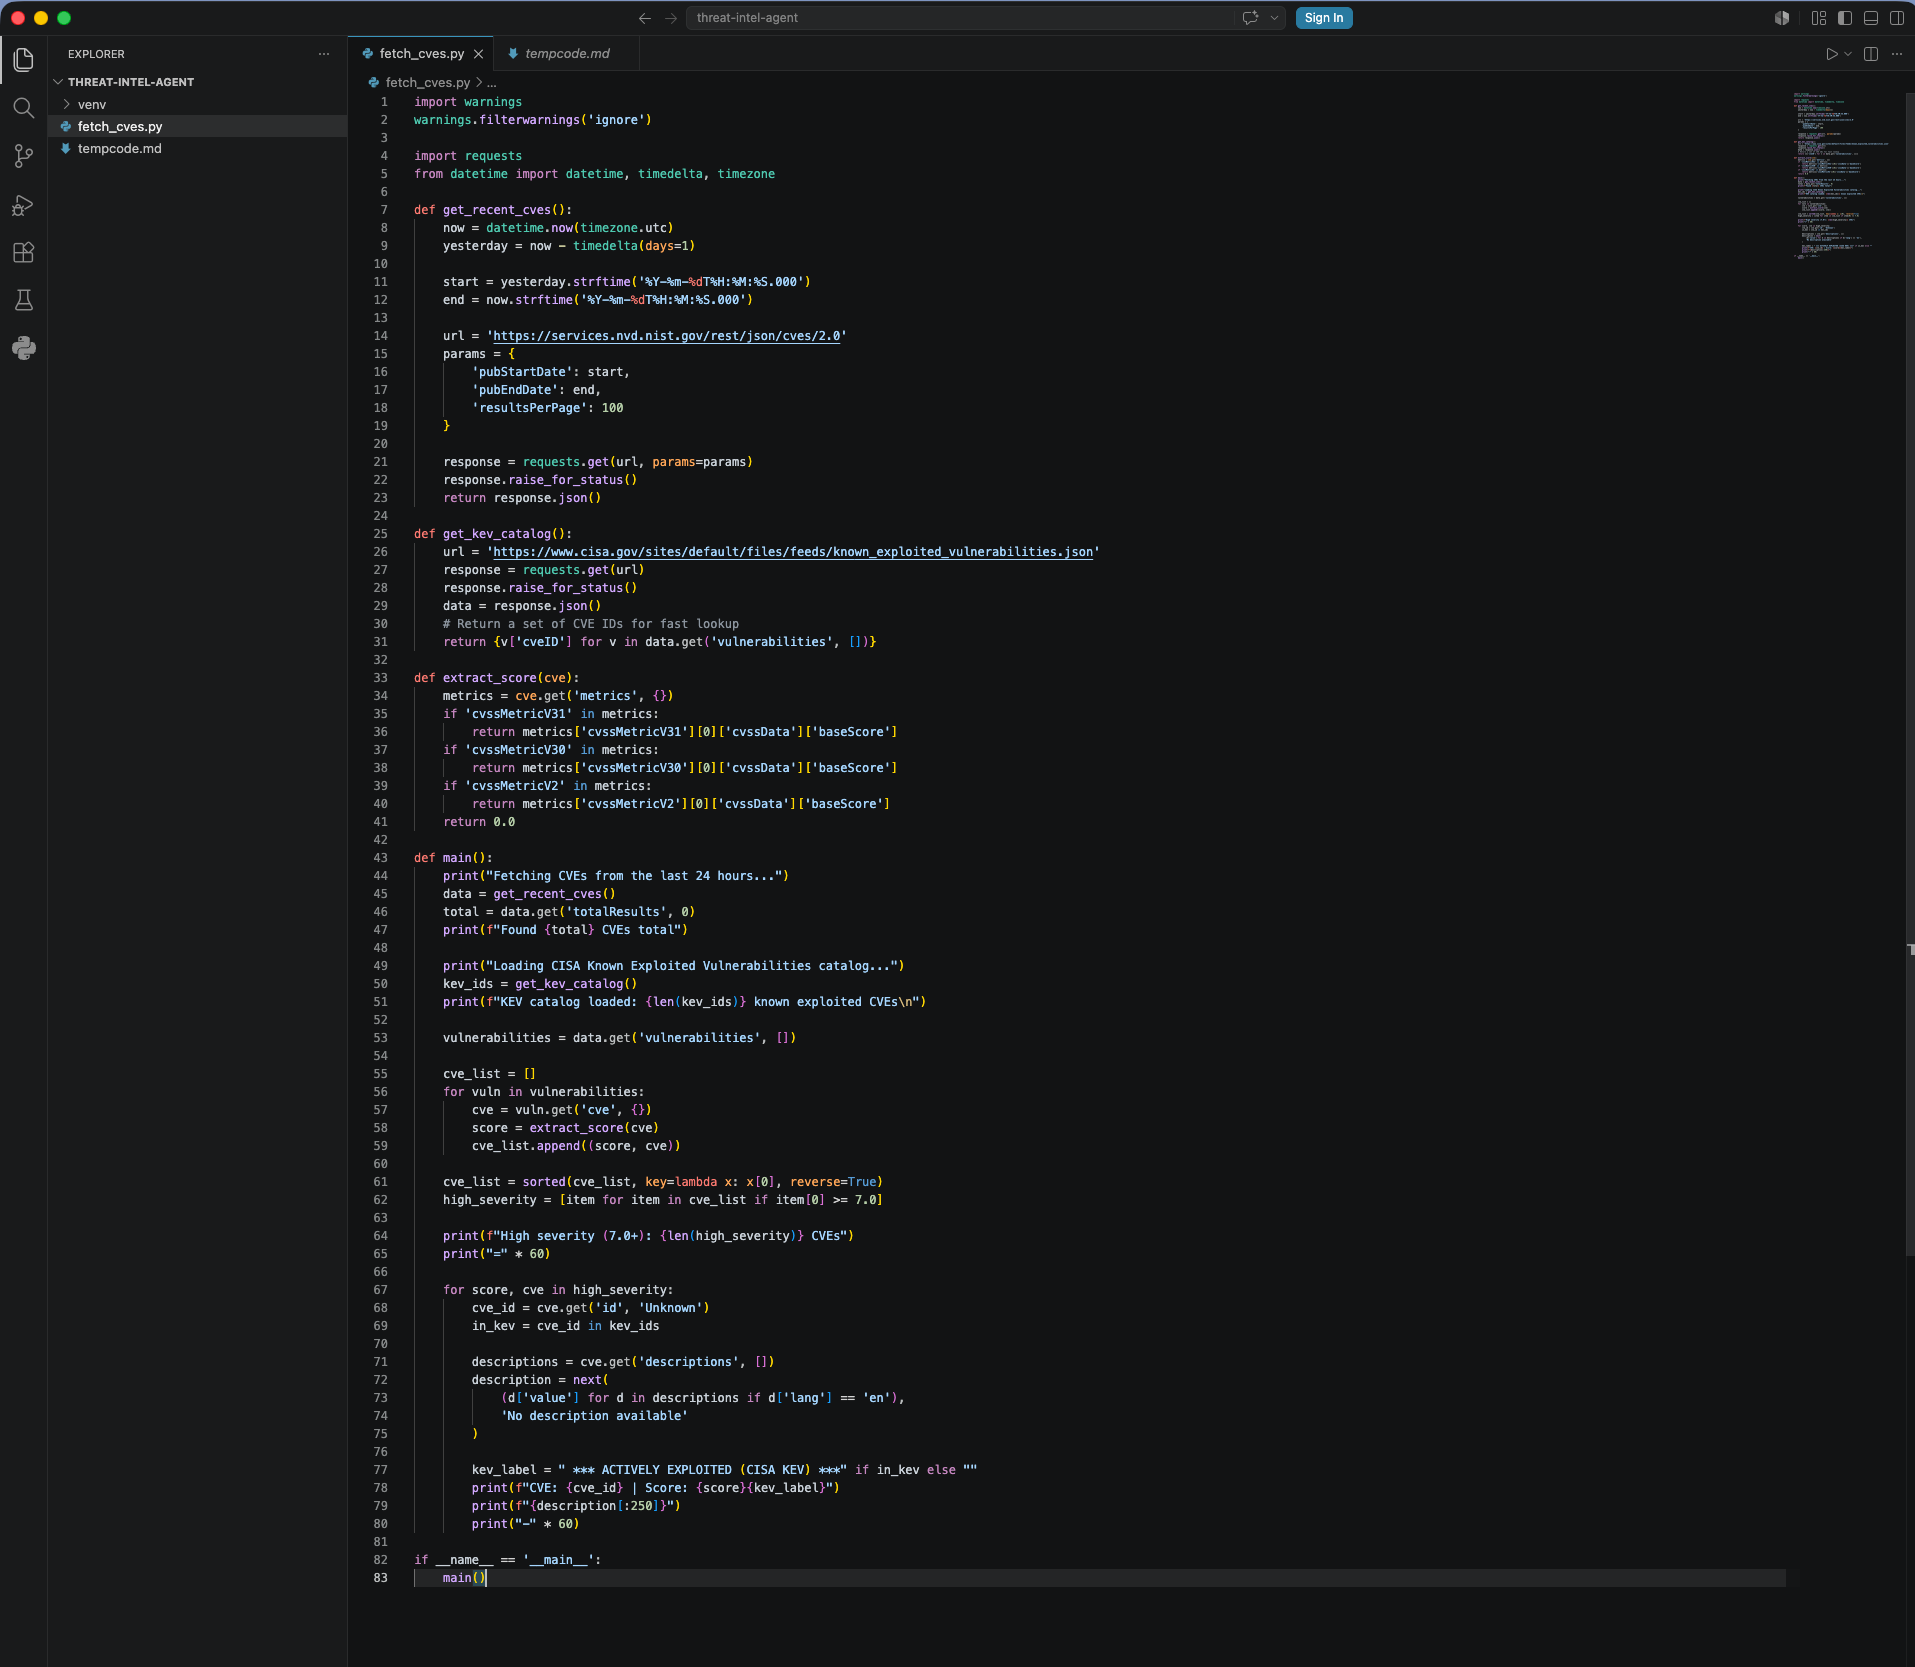Open the run options dropdown beside the play button

point(1848,54)
